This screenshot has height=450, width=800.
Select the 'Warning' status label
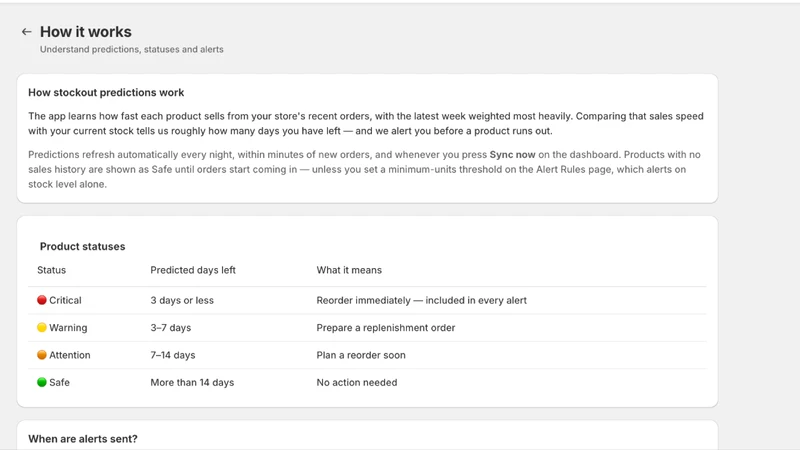pyautogui.click(x=68, y=328)
